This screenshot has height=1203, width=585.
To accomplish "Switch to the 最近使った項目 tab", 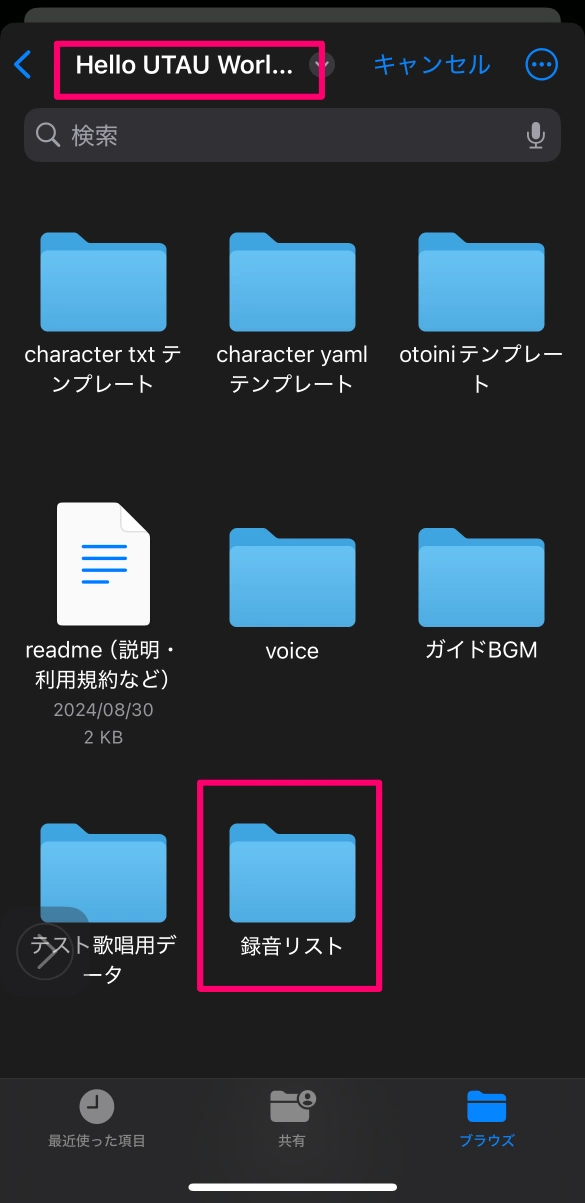I will 97,1118.
